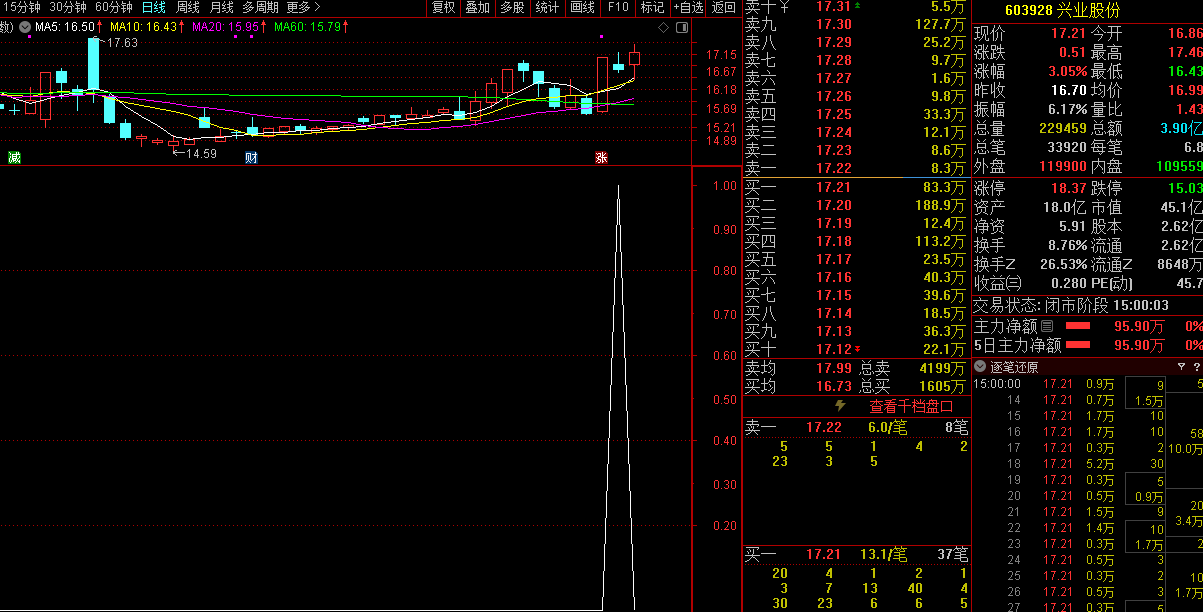Toggle 复权 price adjustment
The height and width of the screenshot is (612, 1203).
443,8
